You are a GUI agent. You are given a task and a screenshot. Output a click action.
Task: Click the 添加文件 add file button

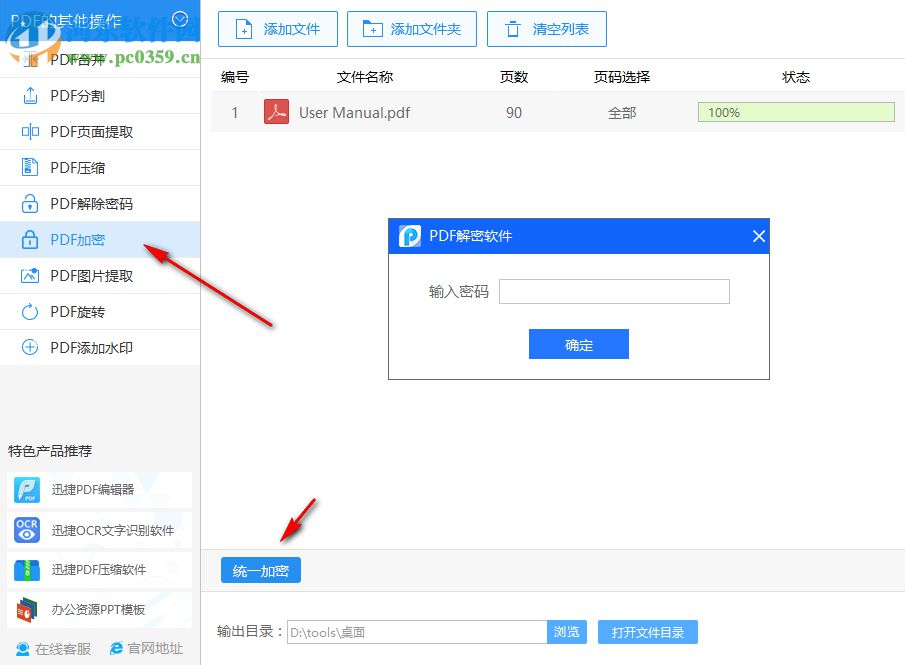click(x=277, y=29)
